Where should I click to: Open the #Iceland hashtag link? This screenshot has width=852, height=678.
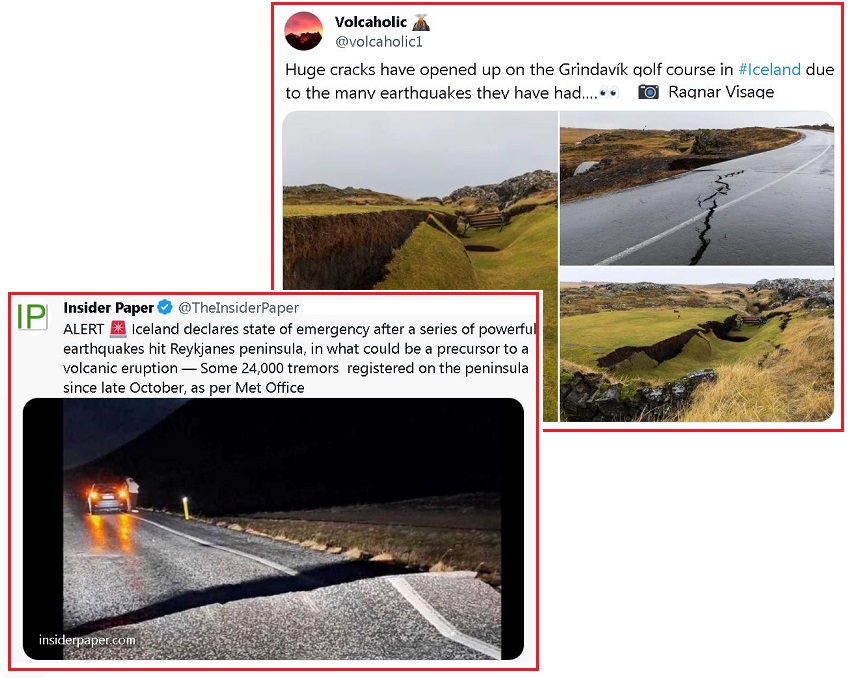769,70
